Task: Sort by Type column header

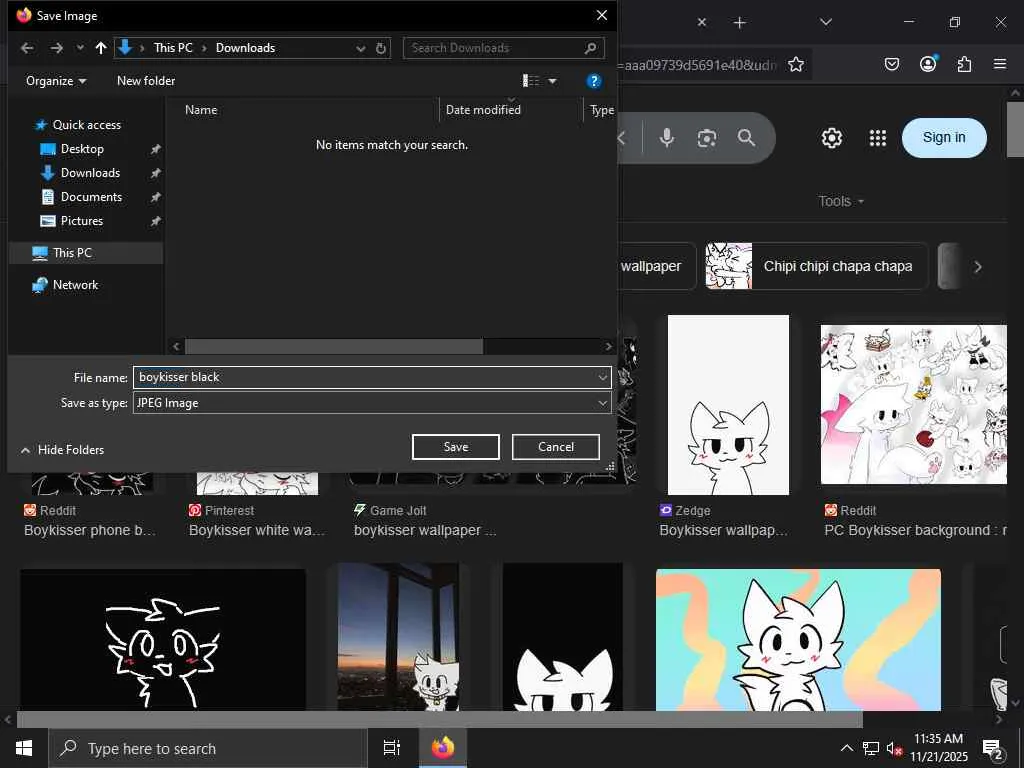Action: pyautogui.click(x=601, y=110)
